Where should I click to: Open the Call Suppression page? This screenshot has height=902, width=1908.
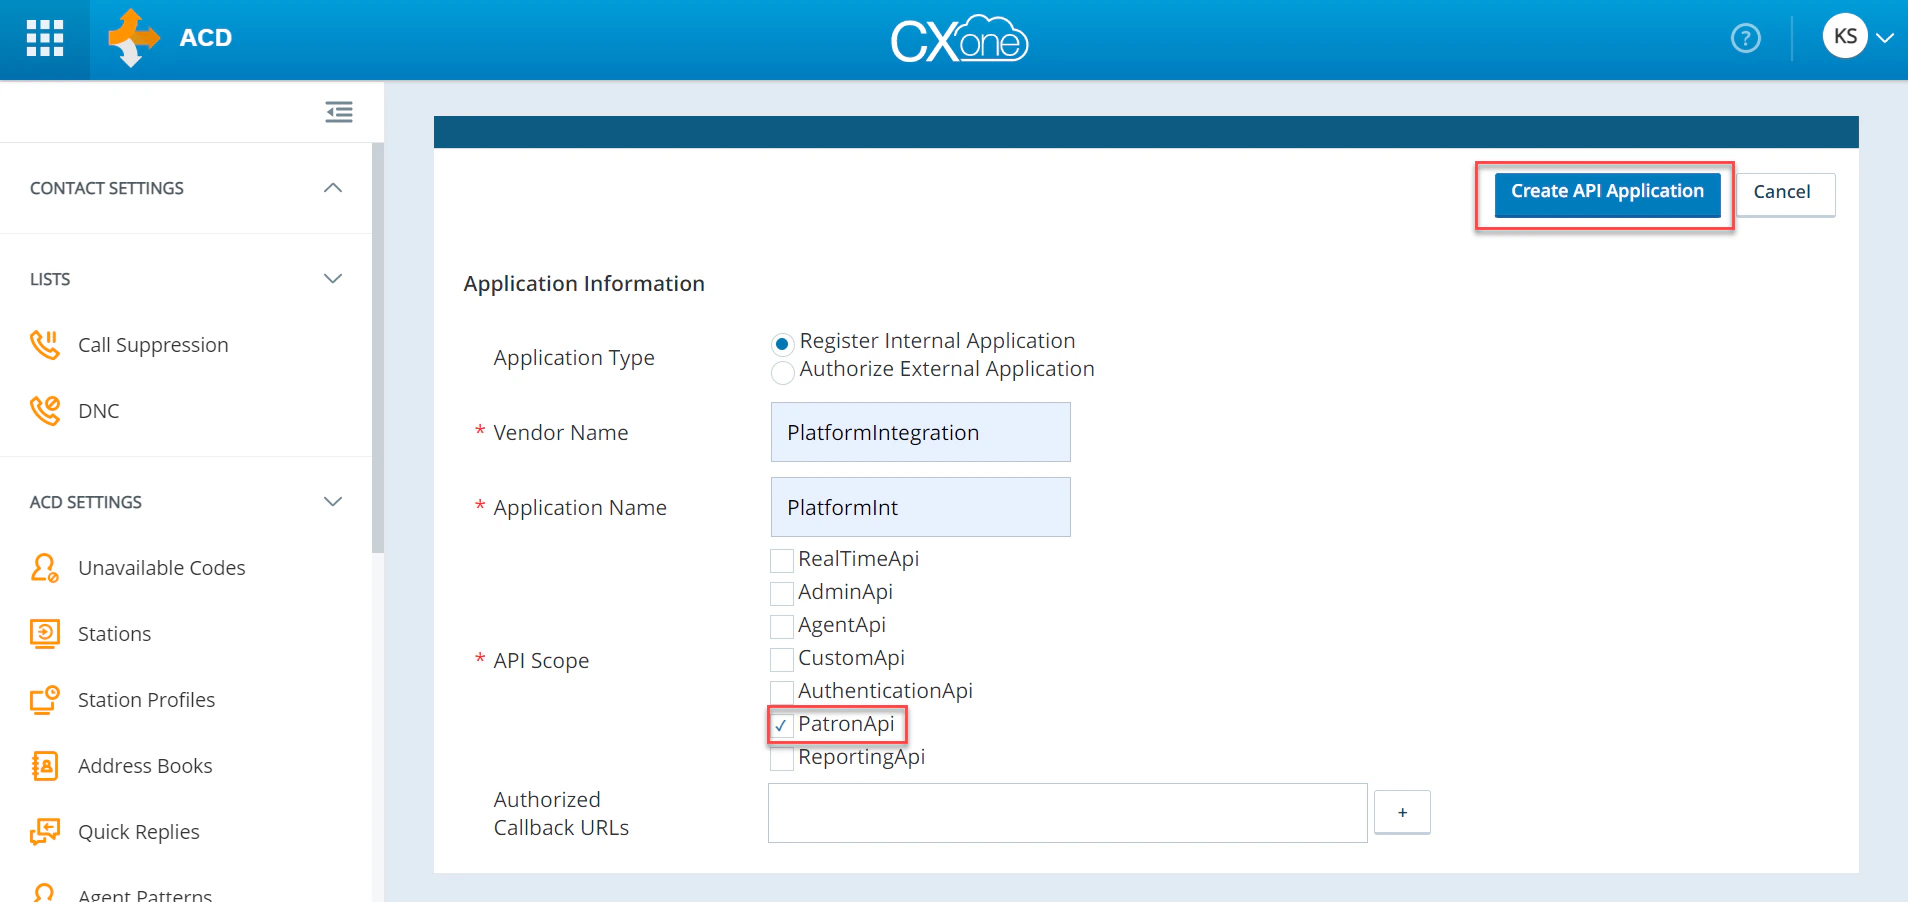click(x=153, y=345)
